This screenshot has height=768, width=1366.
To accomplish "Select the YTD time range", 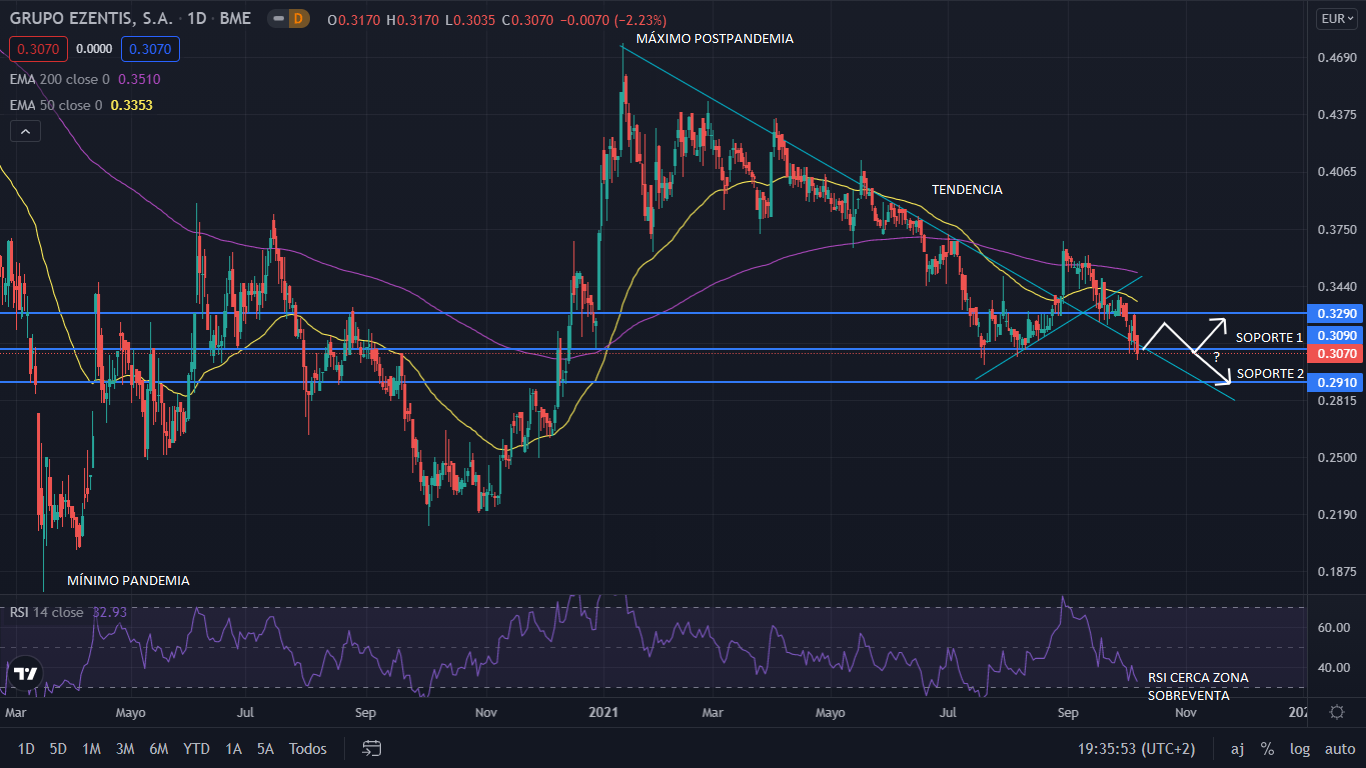I will pyautogui.click(x=196, y=748).
